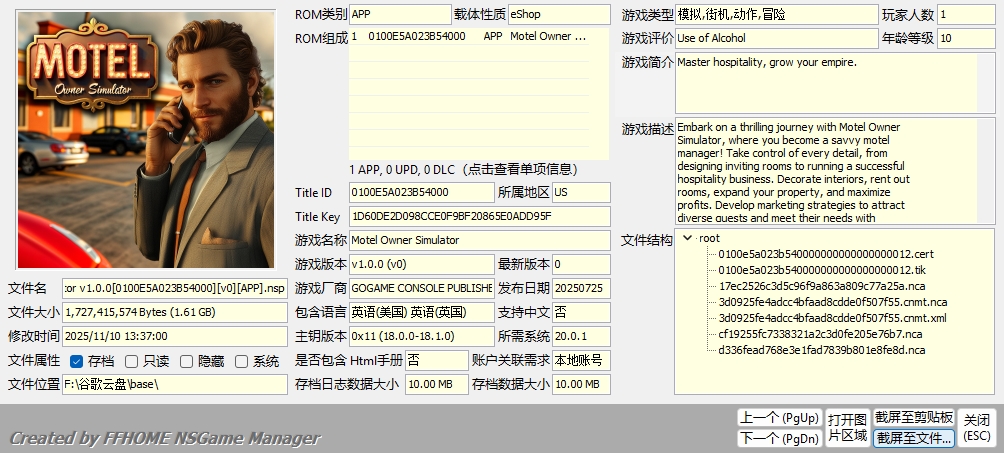The width and height of the screenshot is (1004, 453).
Task: Click the Title ID field
Action: point(420,192)
